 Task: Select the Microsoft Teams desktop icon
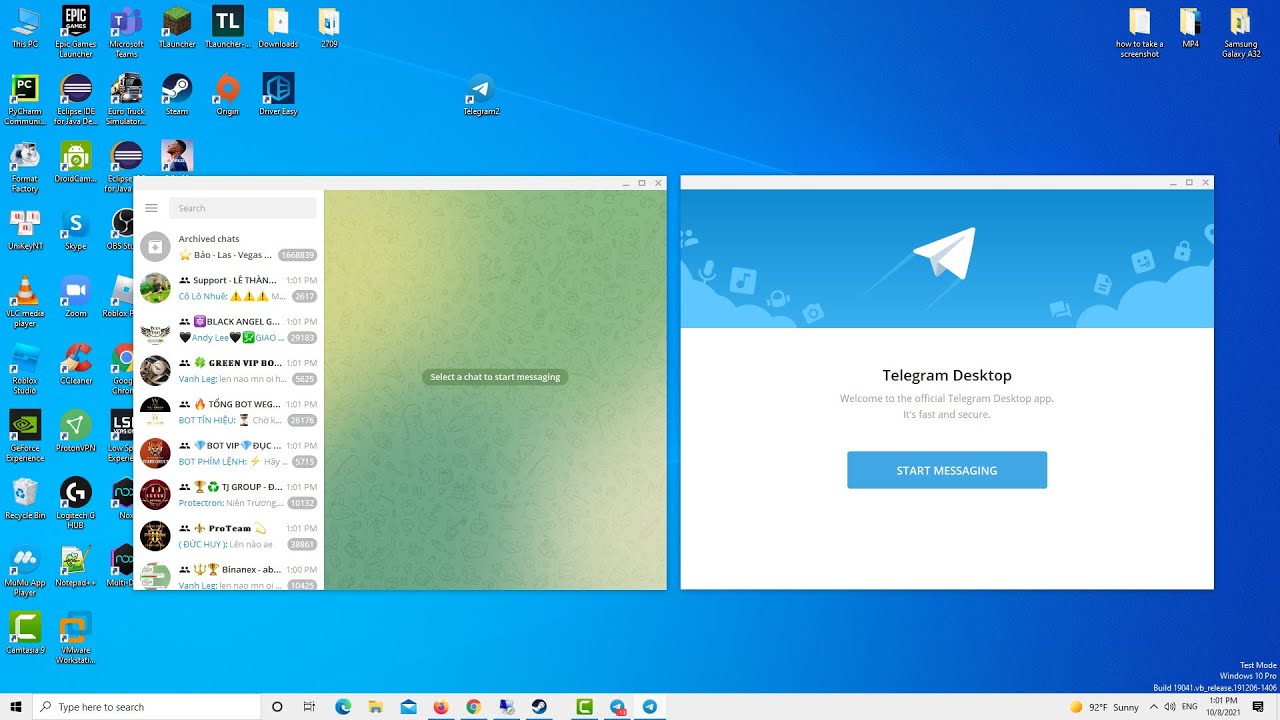(x=126, y=31)
